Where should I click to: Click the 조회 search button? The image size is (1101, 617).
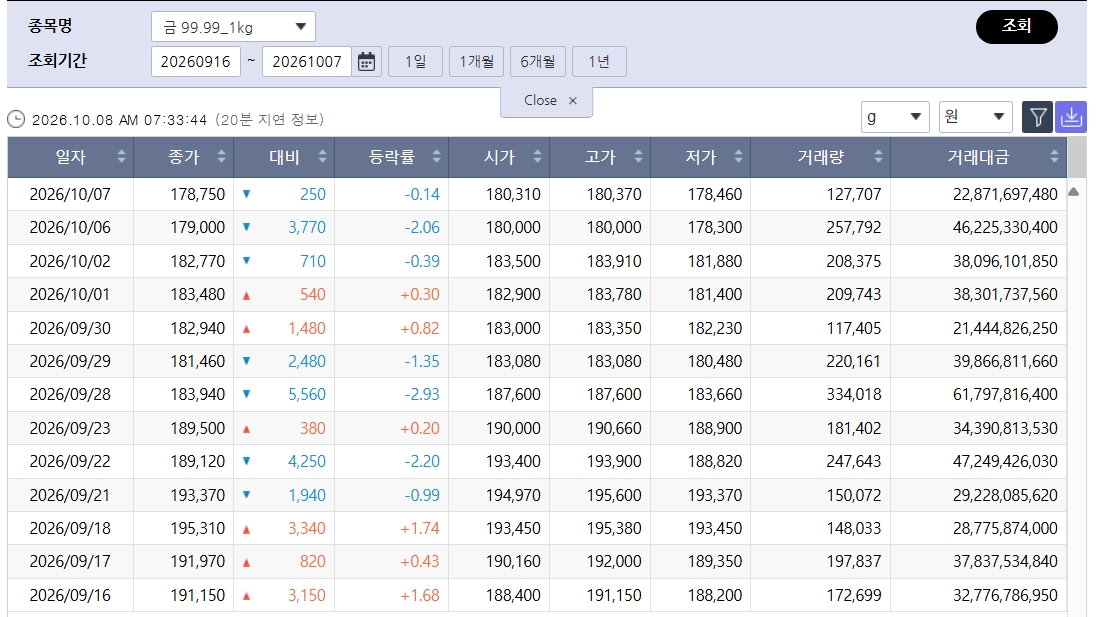tap(1017, 27)
